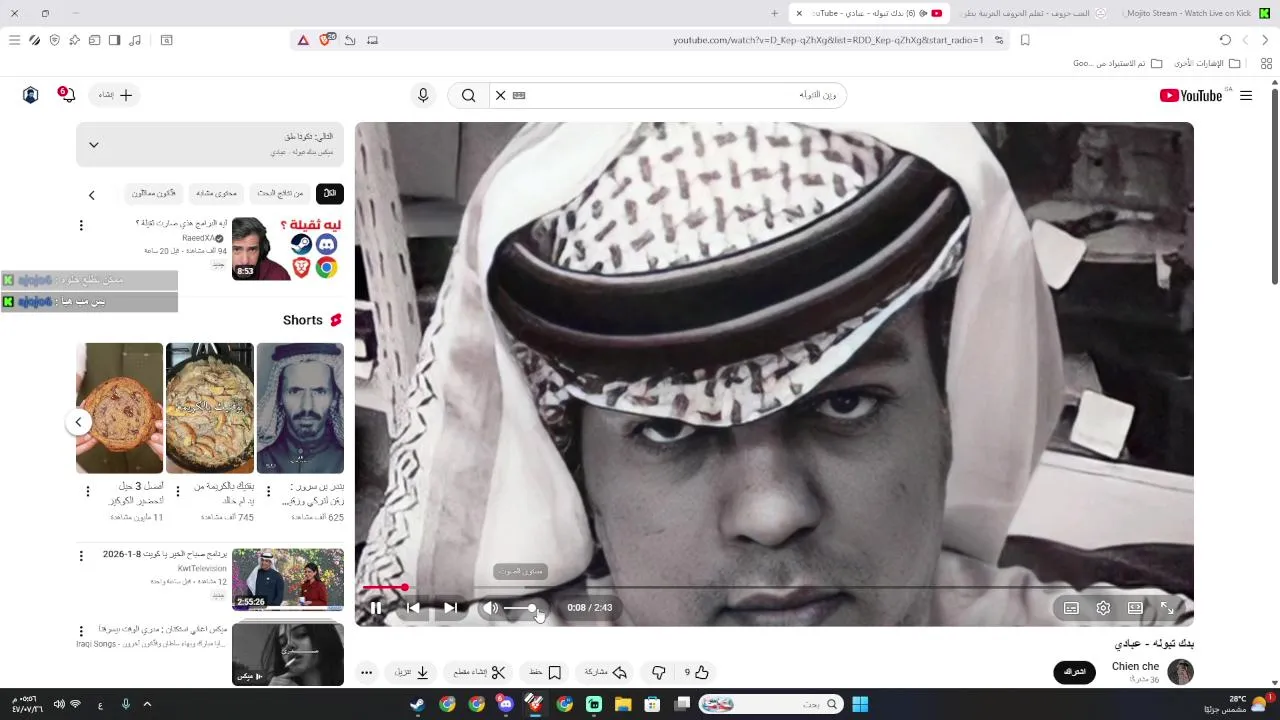The height and width of the screenshot is (720, 1280).
Task: Run search with magnifier button
Action: [x=468, y=95]
